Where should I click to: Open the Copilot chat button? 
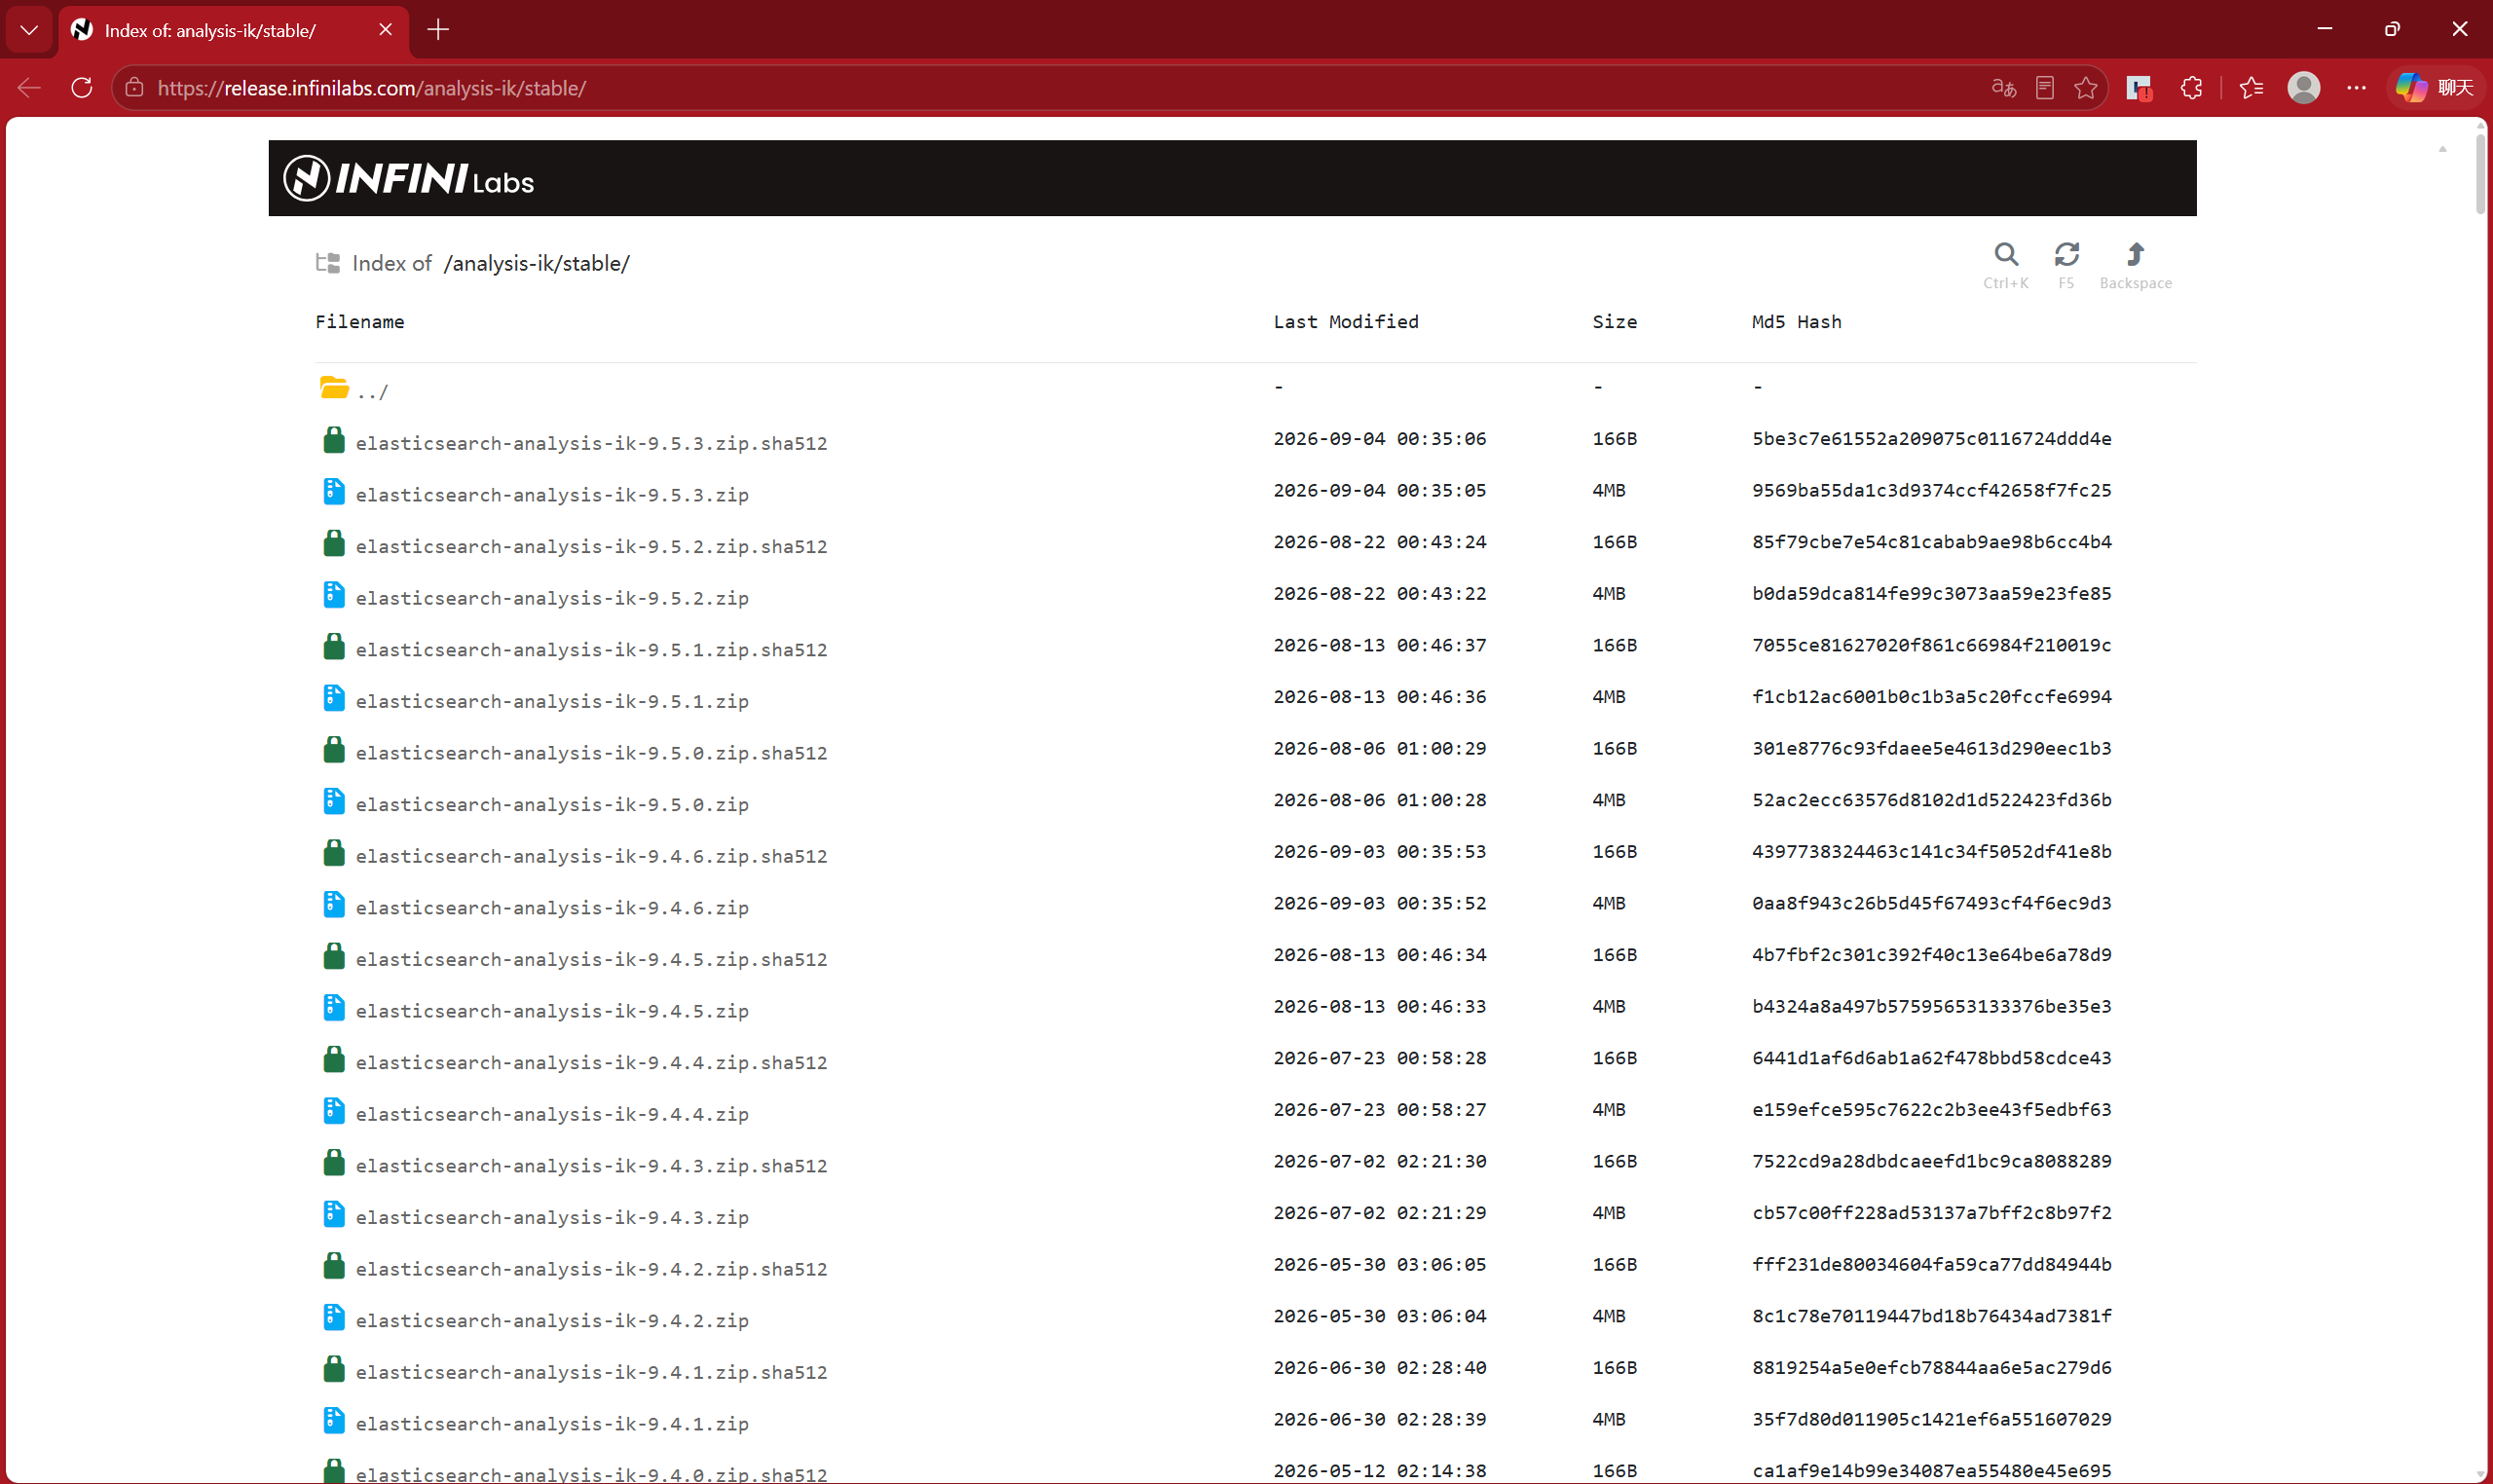pyautogui.click(x=2433, y=88)
